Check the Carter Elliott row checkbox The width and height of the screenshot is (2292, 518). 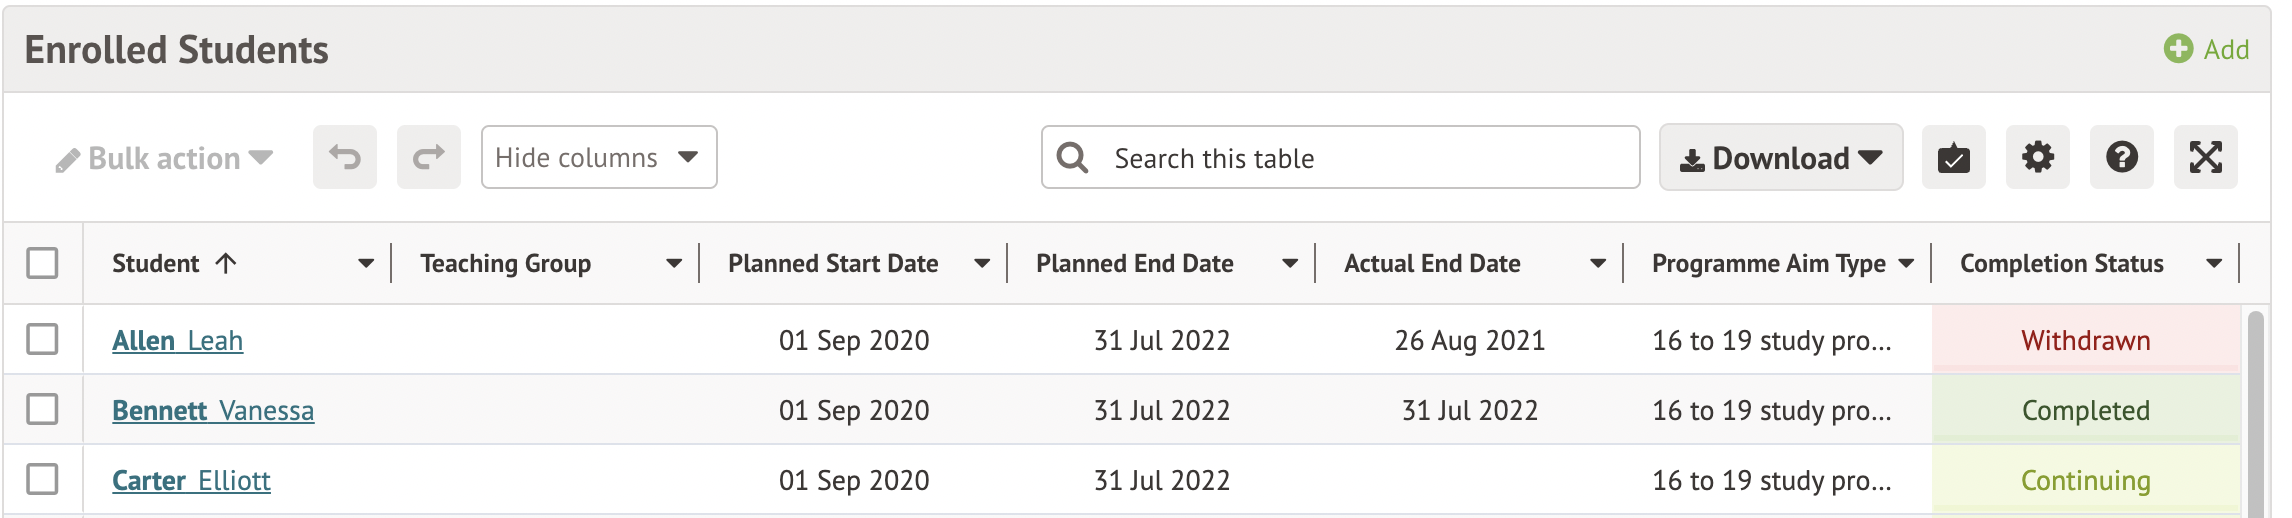point(42,479)
